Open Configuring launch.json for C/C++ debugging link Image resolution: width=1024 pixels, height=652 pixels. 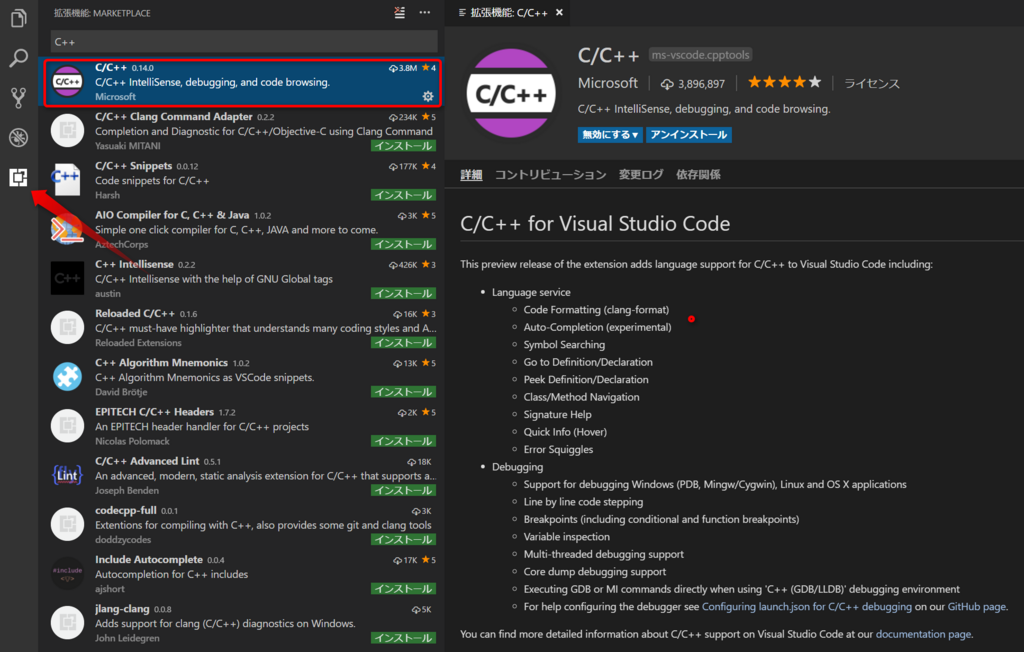(x=807, y=607)
